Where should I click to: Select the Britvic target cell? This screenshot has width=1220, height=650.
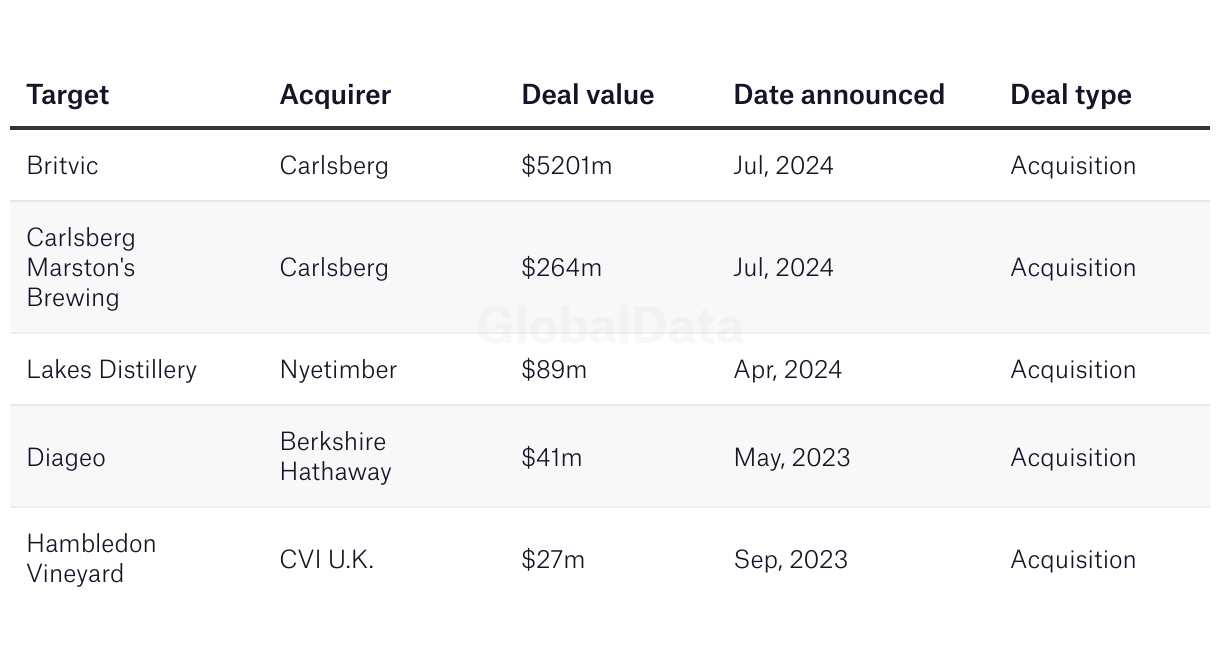point(63,166)
